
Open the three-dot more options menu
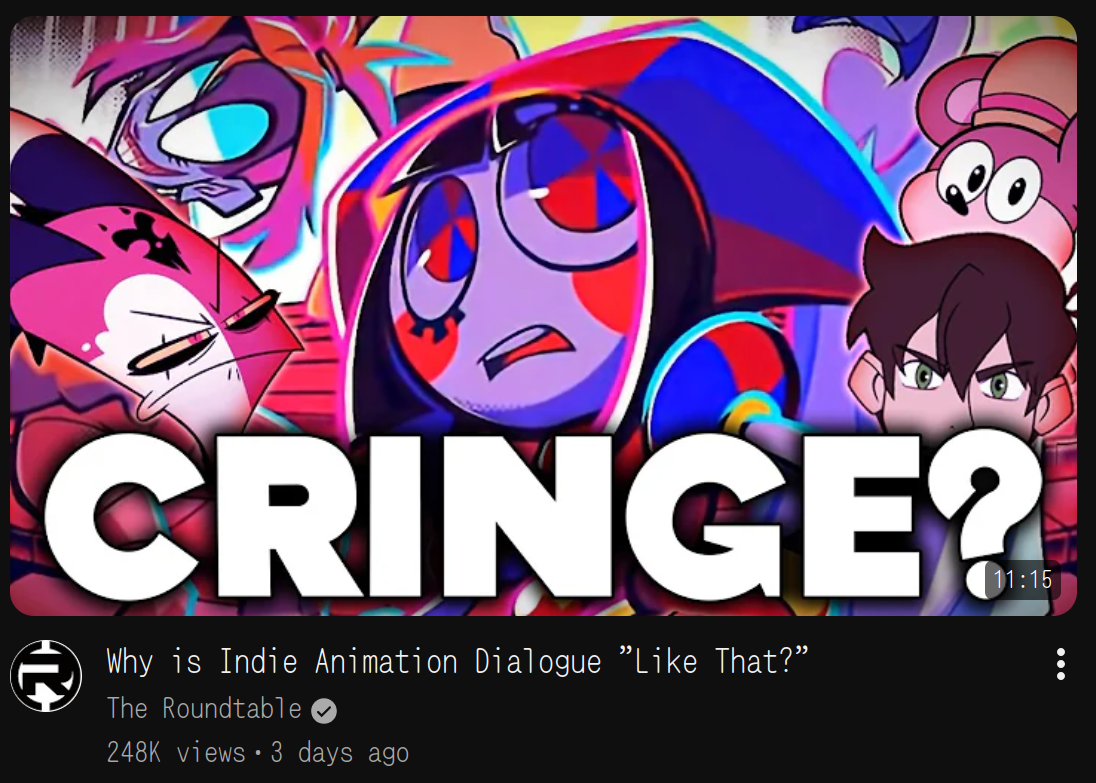pos(1060,663)
